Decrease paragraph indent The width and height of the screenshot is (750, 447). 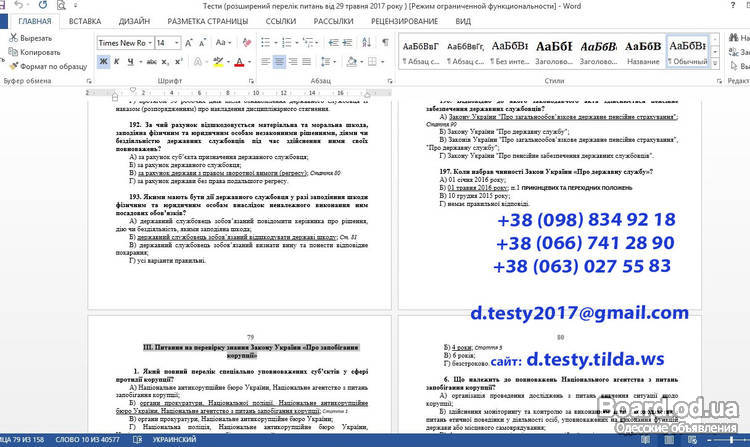[333, 43]
